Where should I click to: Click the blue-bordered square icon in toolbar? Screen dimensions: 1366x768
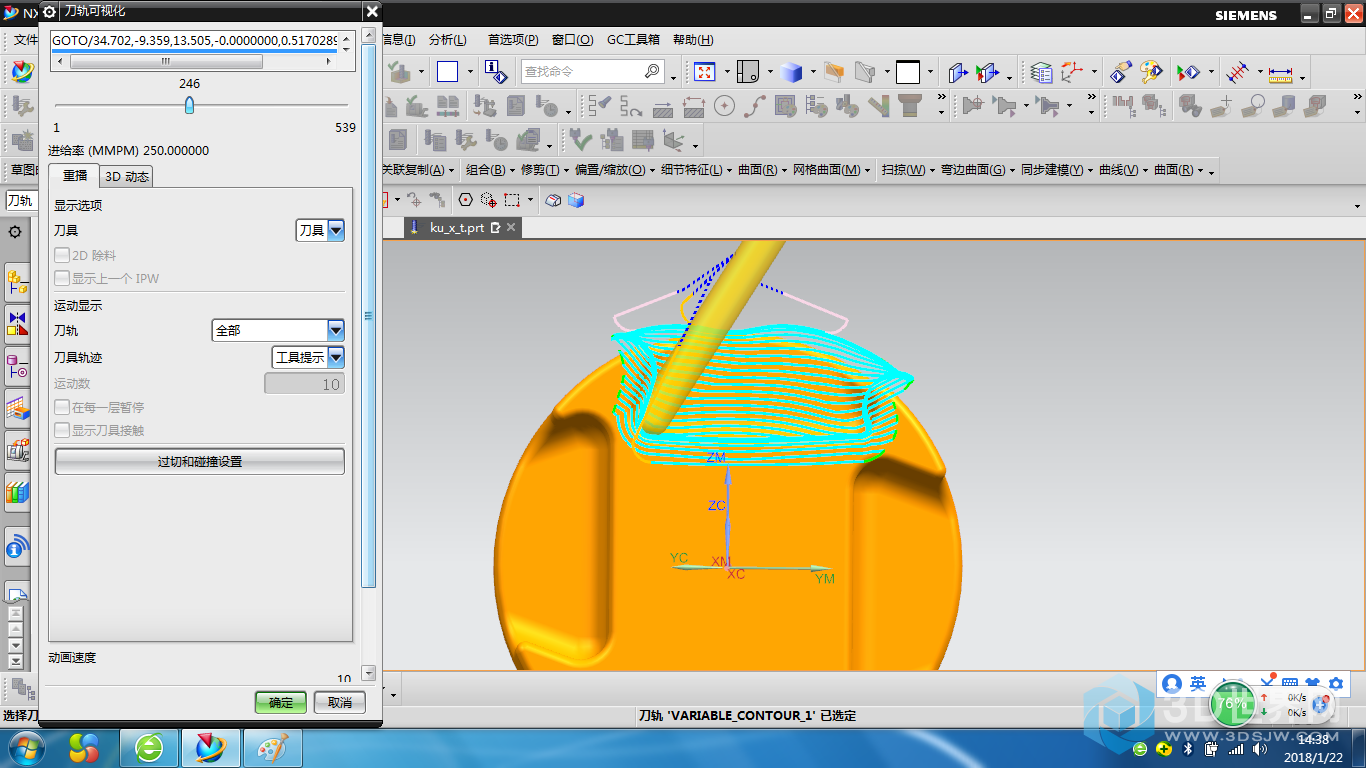pos(447,72)
